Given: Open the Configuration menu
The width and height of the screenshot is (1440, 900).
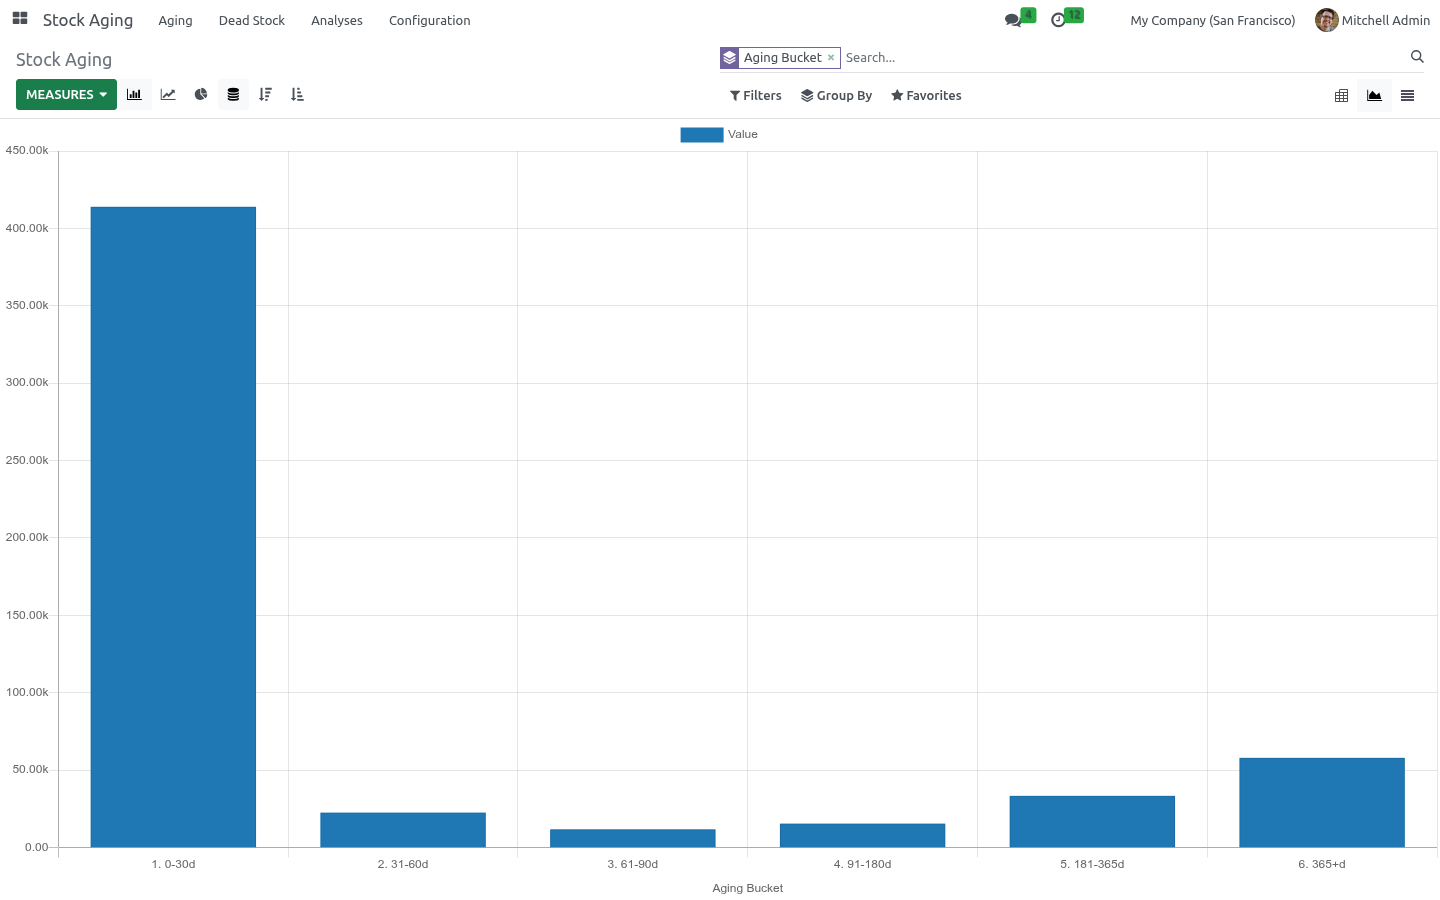Looking at the screenshot, I should [x=430, y=20].
